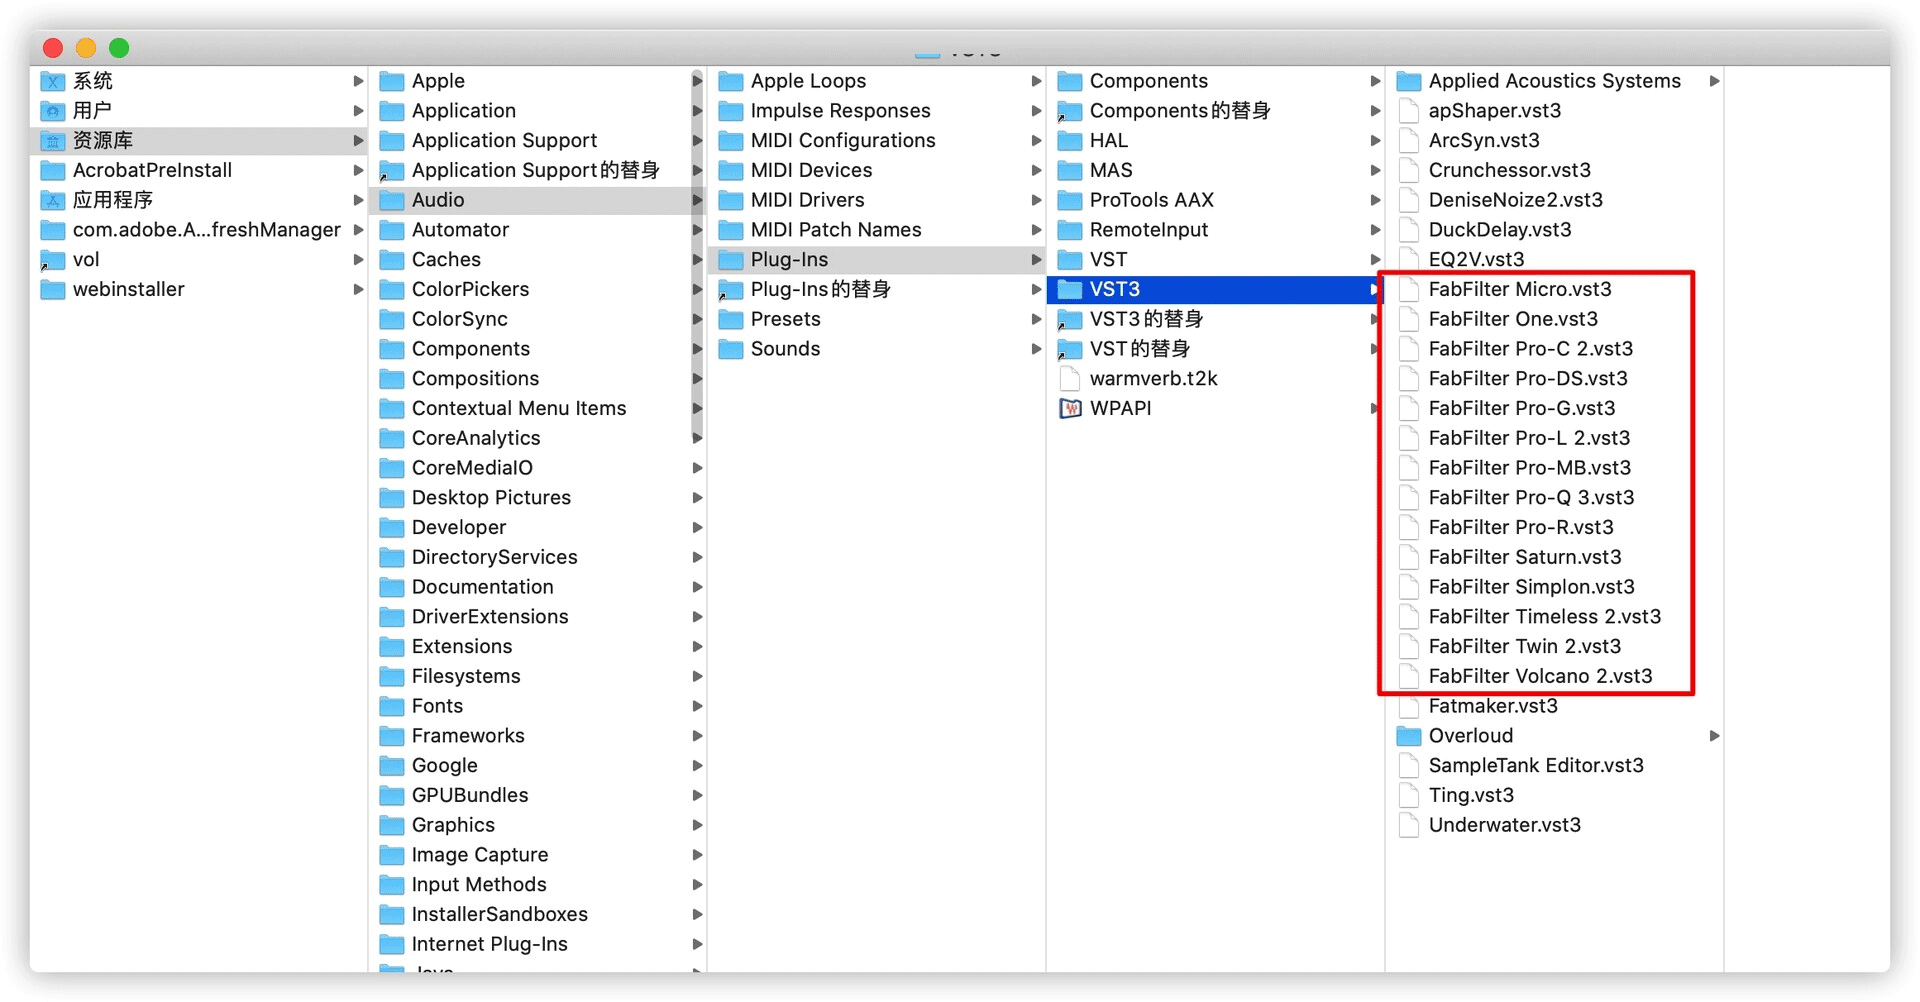Expand the 资源库 folder arrow
The image size is (1920, 1002).
click(x=358, y=141)
